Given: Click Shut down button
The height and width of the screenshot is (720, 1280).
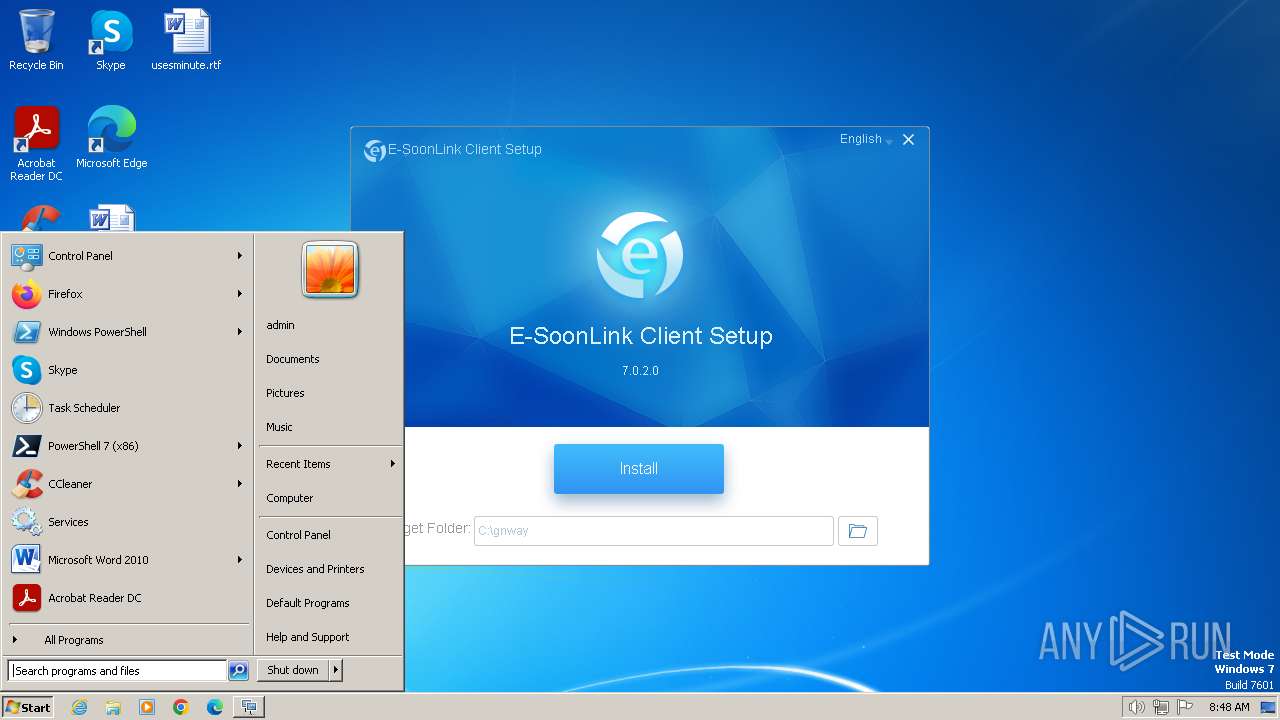Looking at the screenshot, I should 293,670.
